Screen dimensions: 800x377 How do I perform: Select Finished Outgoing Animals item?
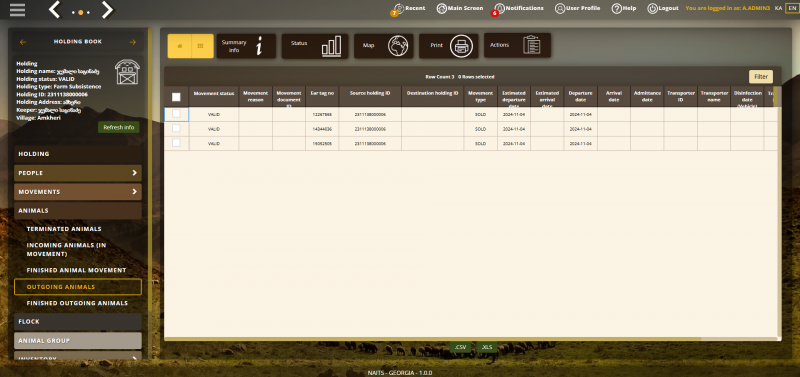click(77, 303)
